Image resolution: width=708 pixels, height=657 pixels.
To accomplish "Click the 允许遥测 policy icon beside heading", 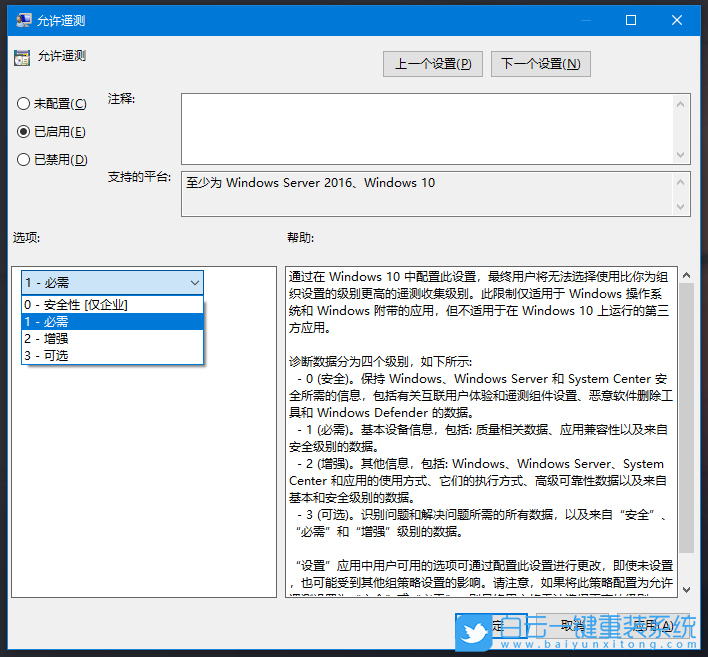I will point(22,58).
